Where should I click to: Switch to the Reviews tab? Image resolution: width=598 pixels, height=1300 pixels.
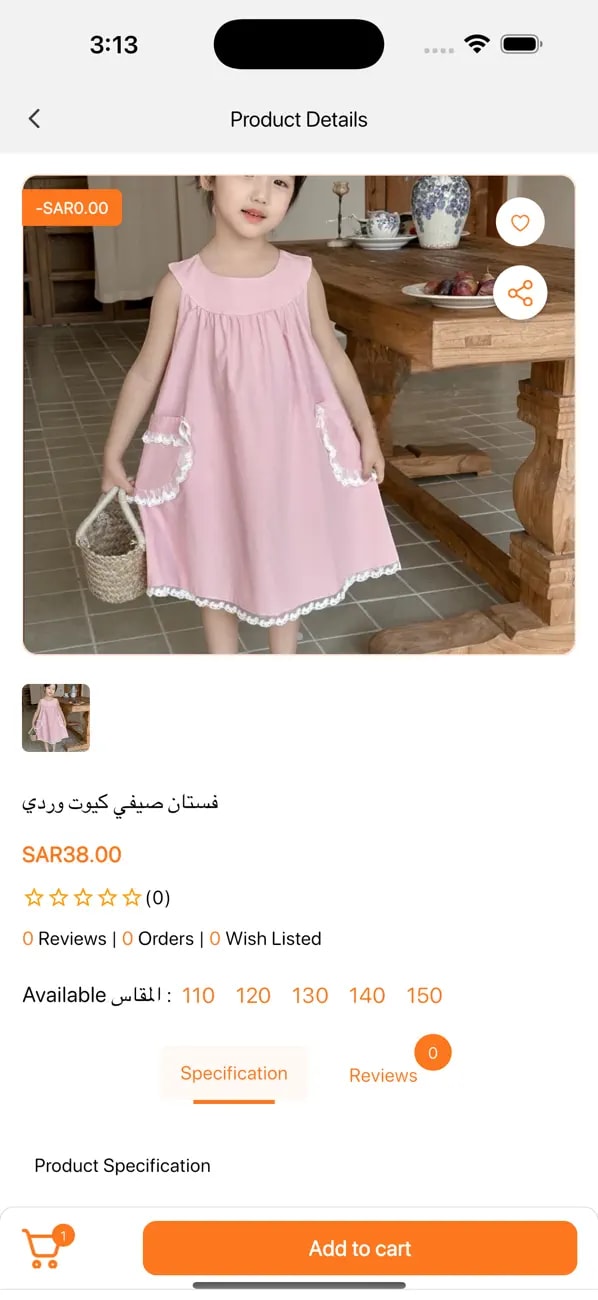(383, 1076)
